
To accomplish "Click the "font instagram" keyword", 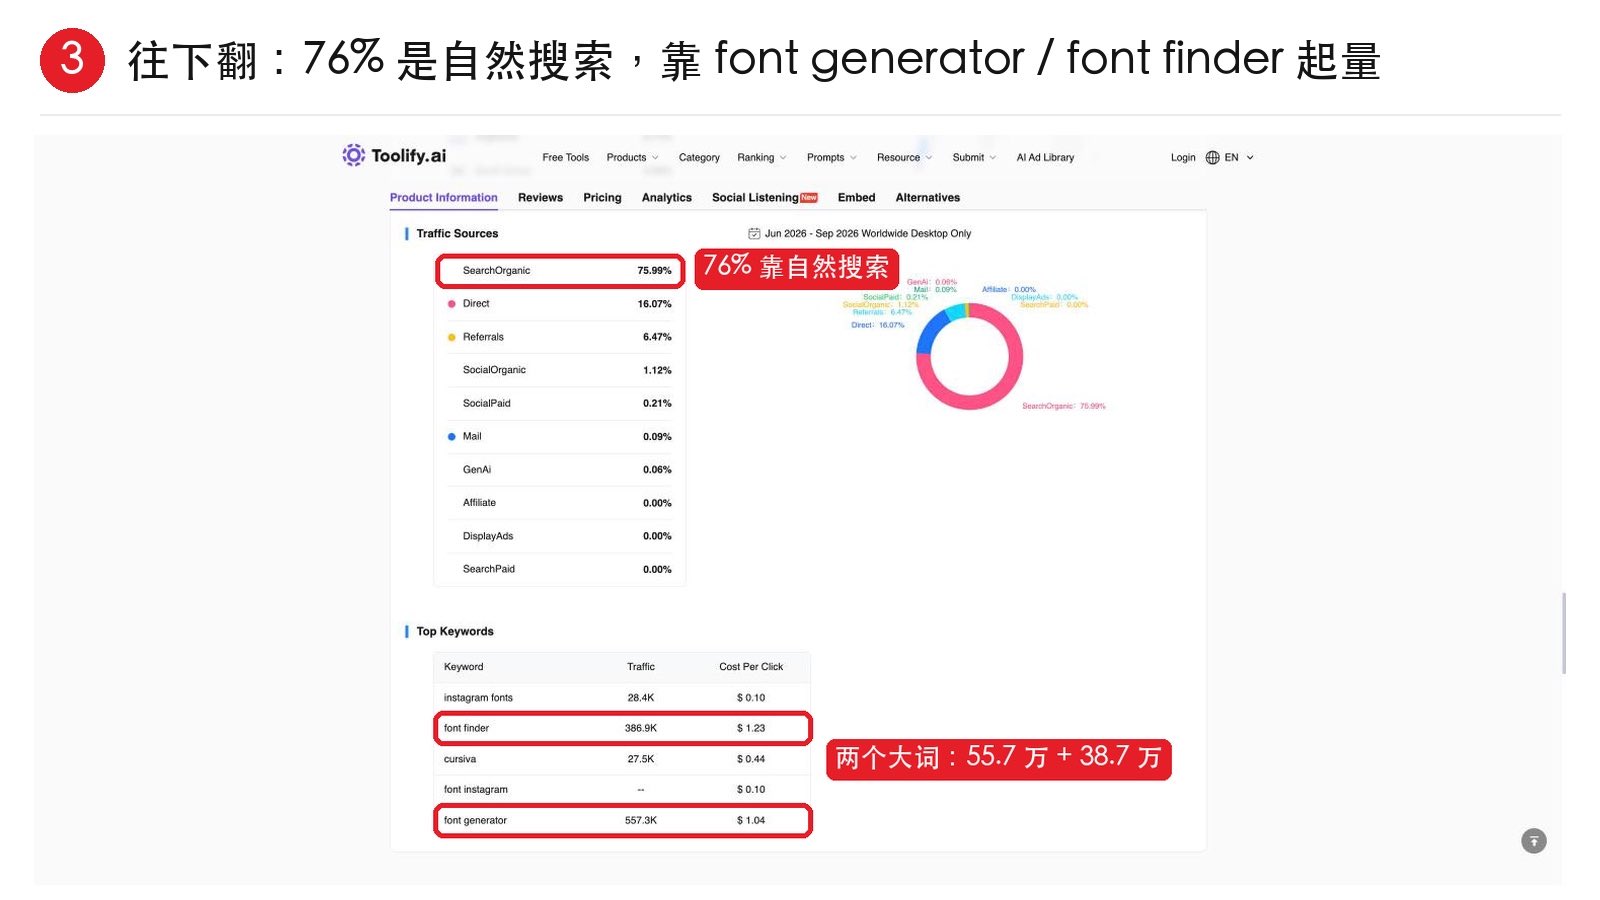I will pos(475,790).
